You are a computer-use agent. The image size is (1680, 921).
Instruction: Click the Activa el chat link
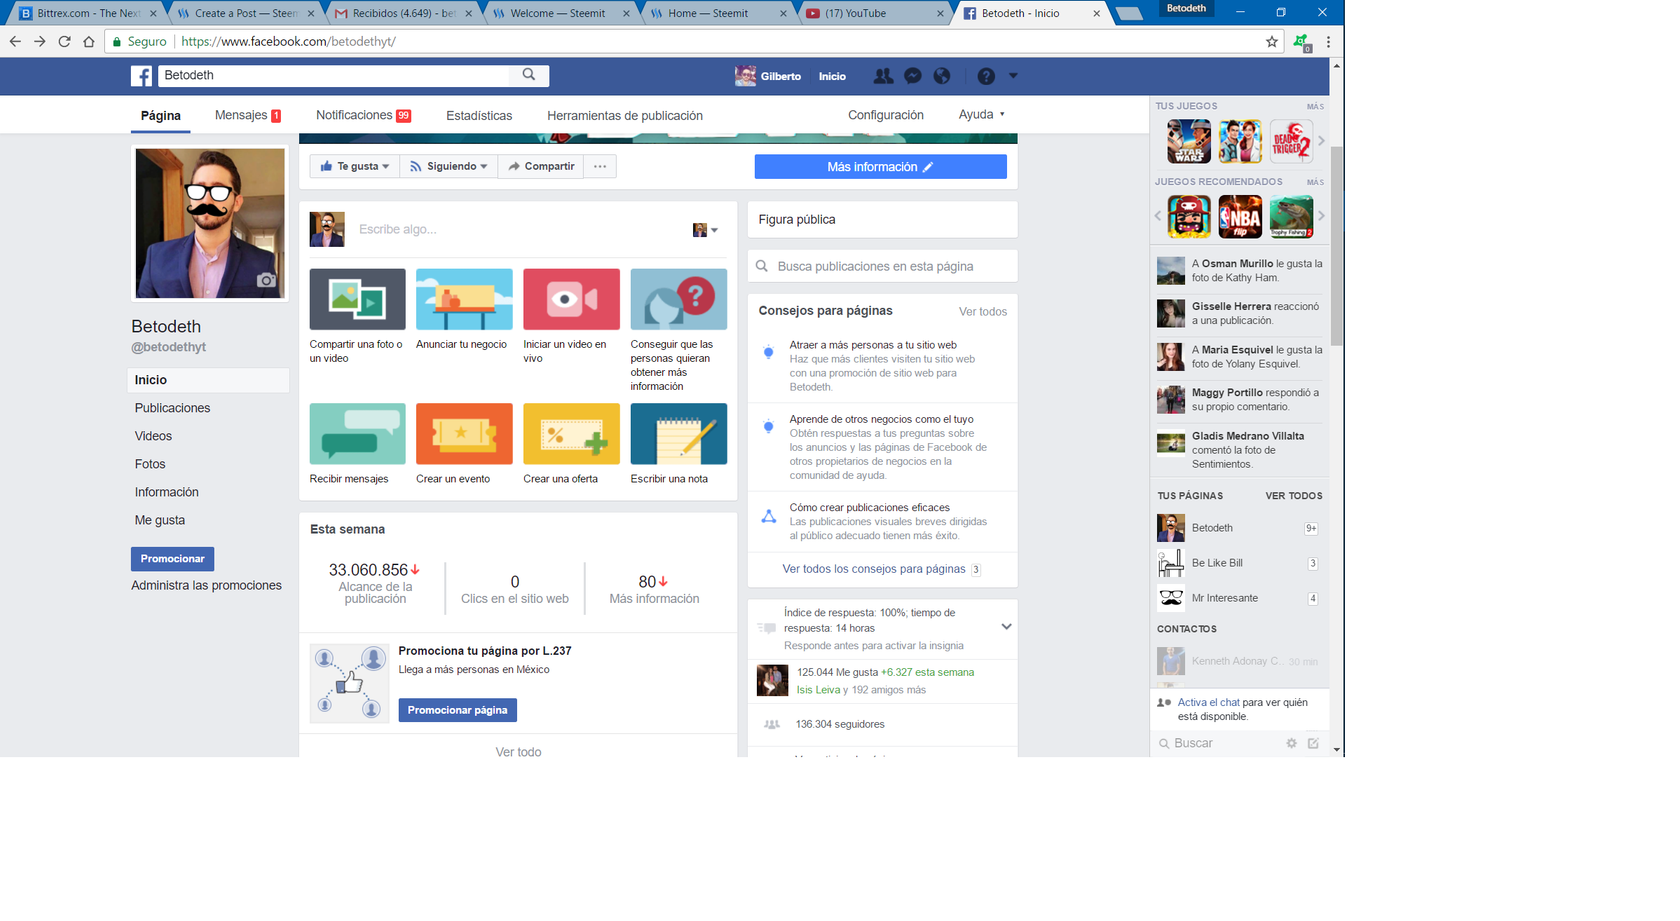(1209, 702)
